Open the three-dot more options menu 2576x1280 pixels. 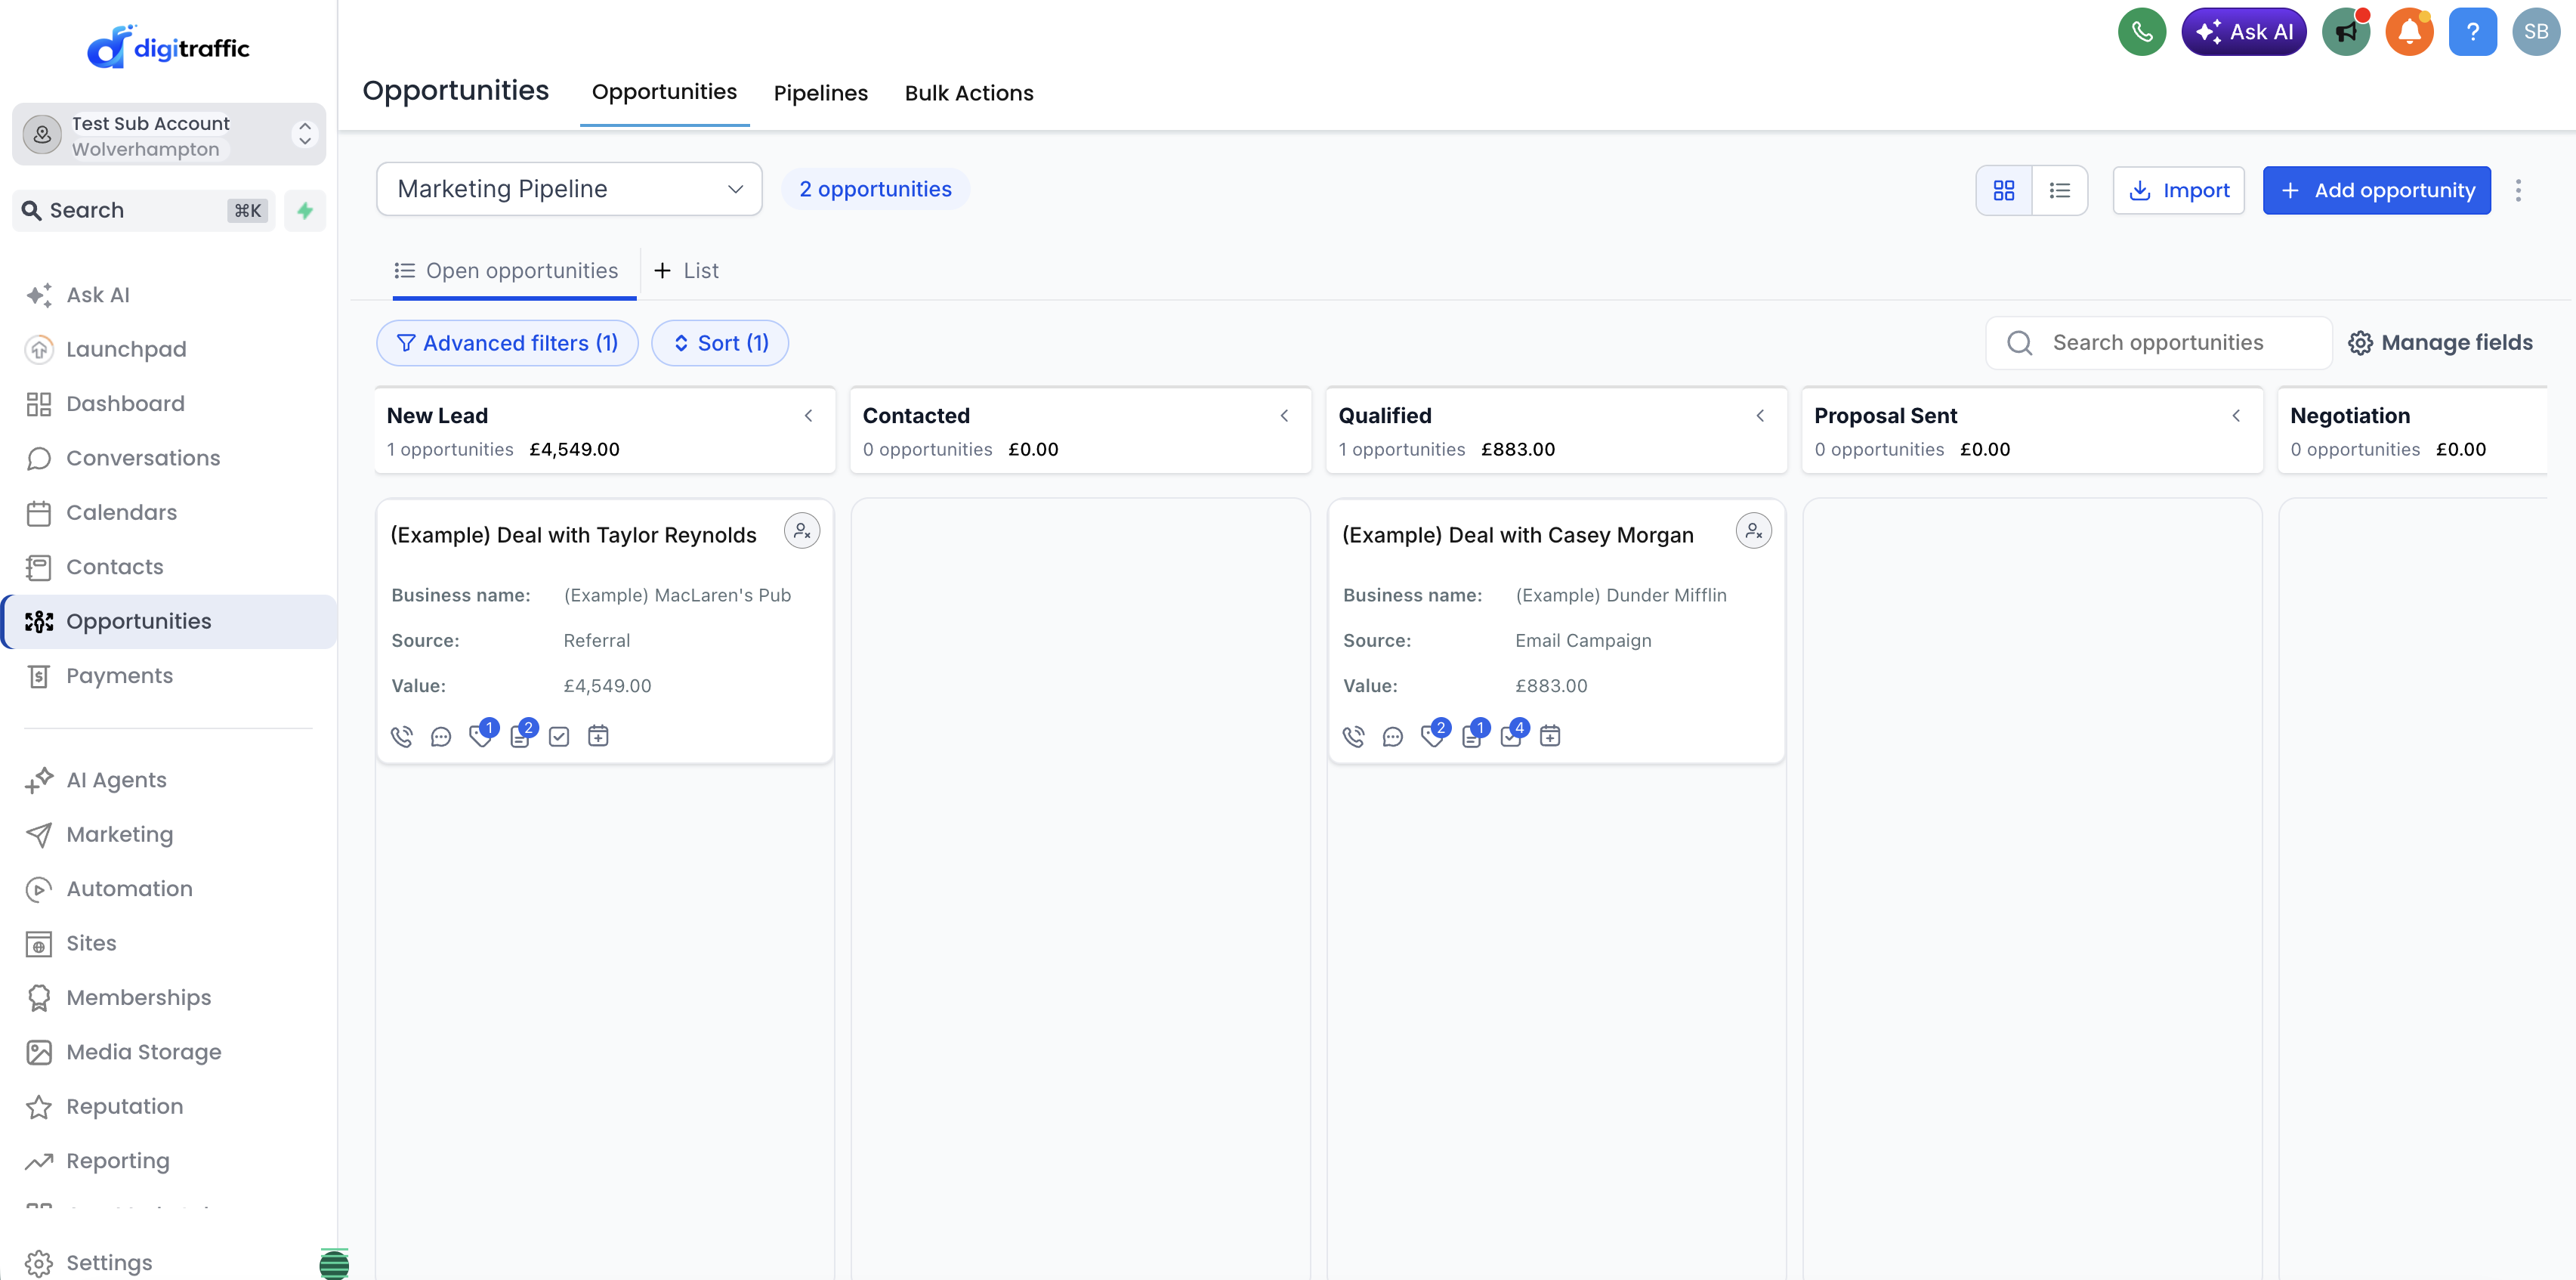pyautogui.click(x=2519, y=190)
